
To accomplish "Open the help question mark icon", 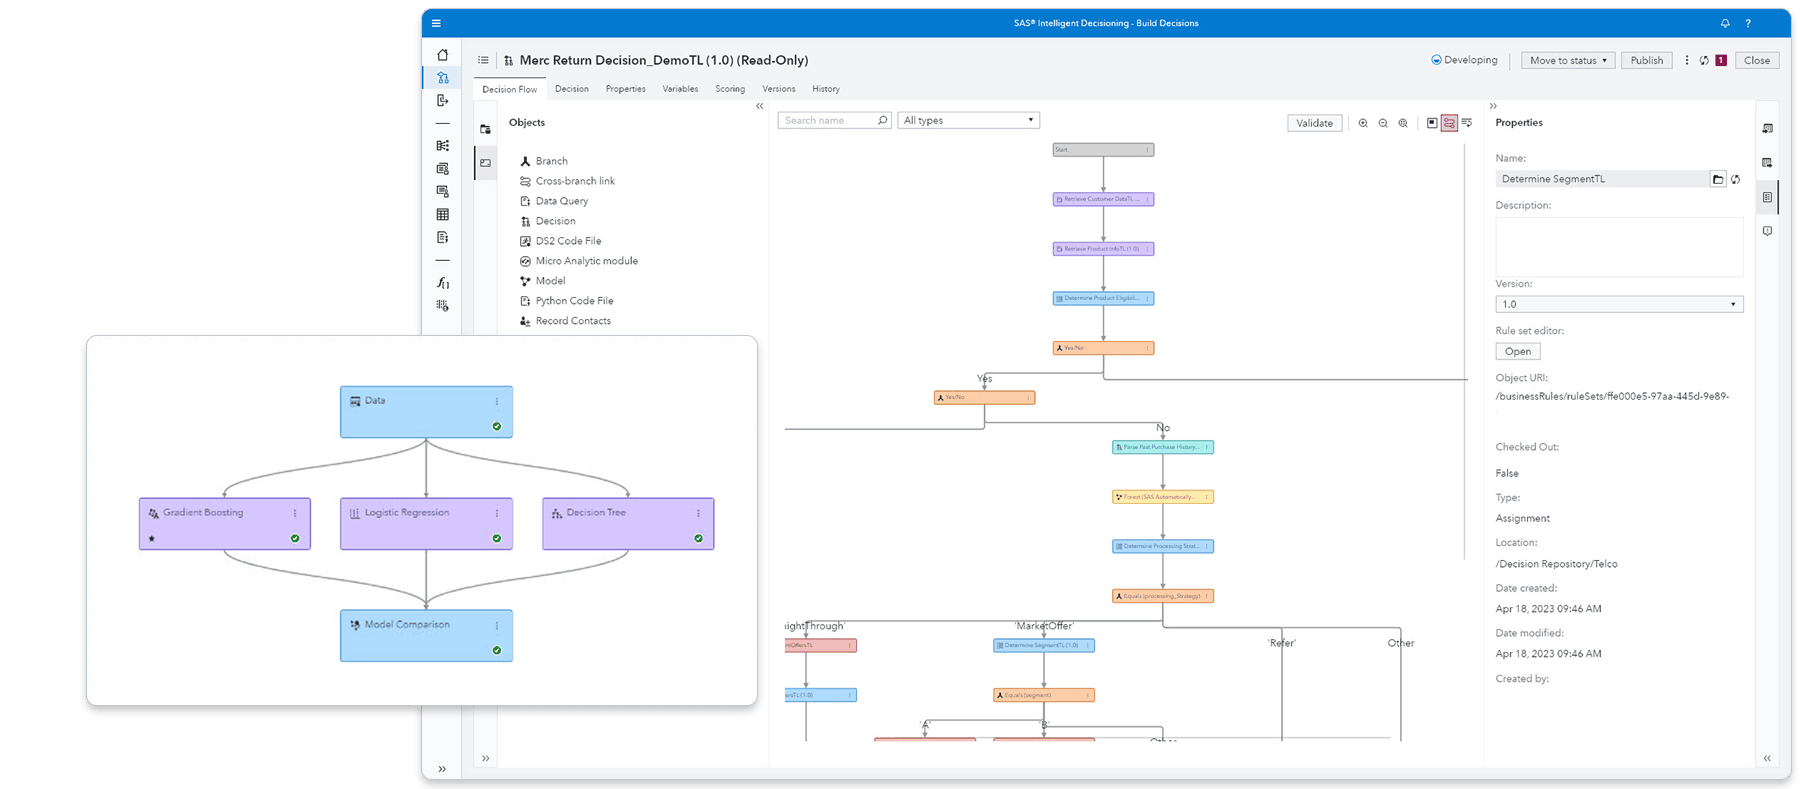I will (x=1748, y=23).
